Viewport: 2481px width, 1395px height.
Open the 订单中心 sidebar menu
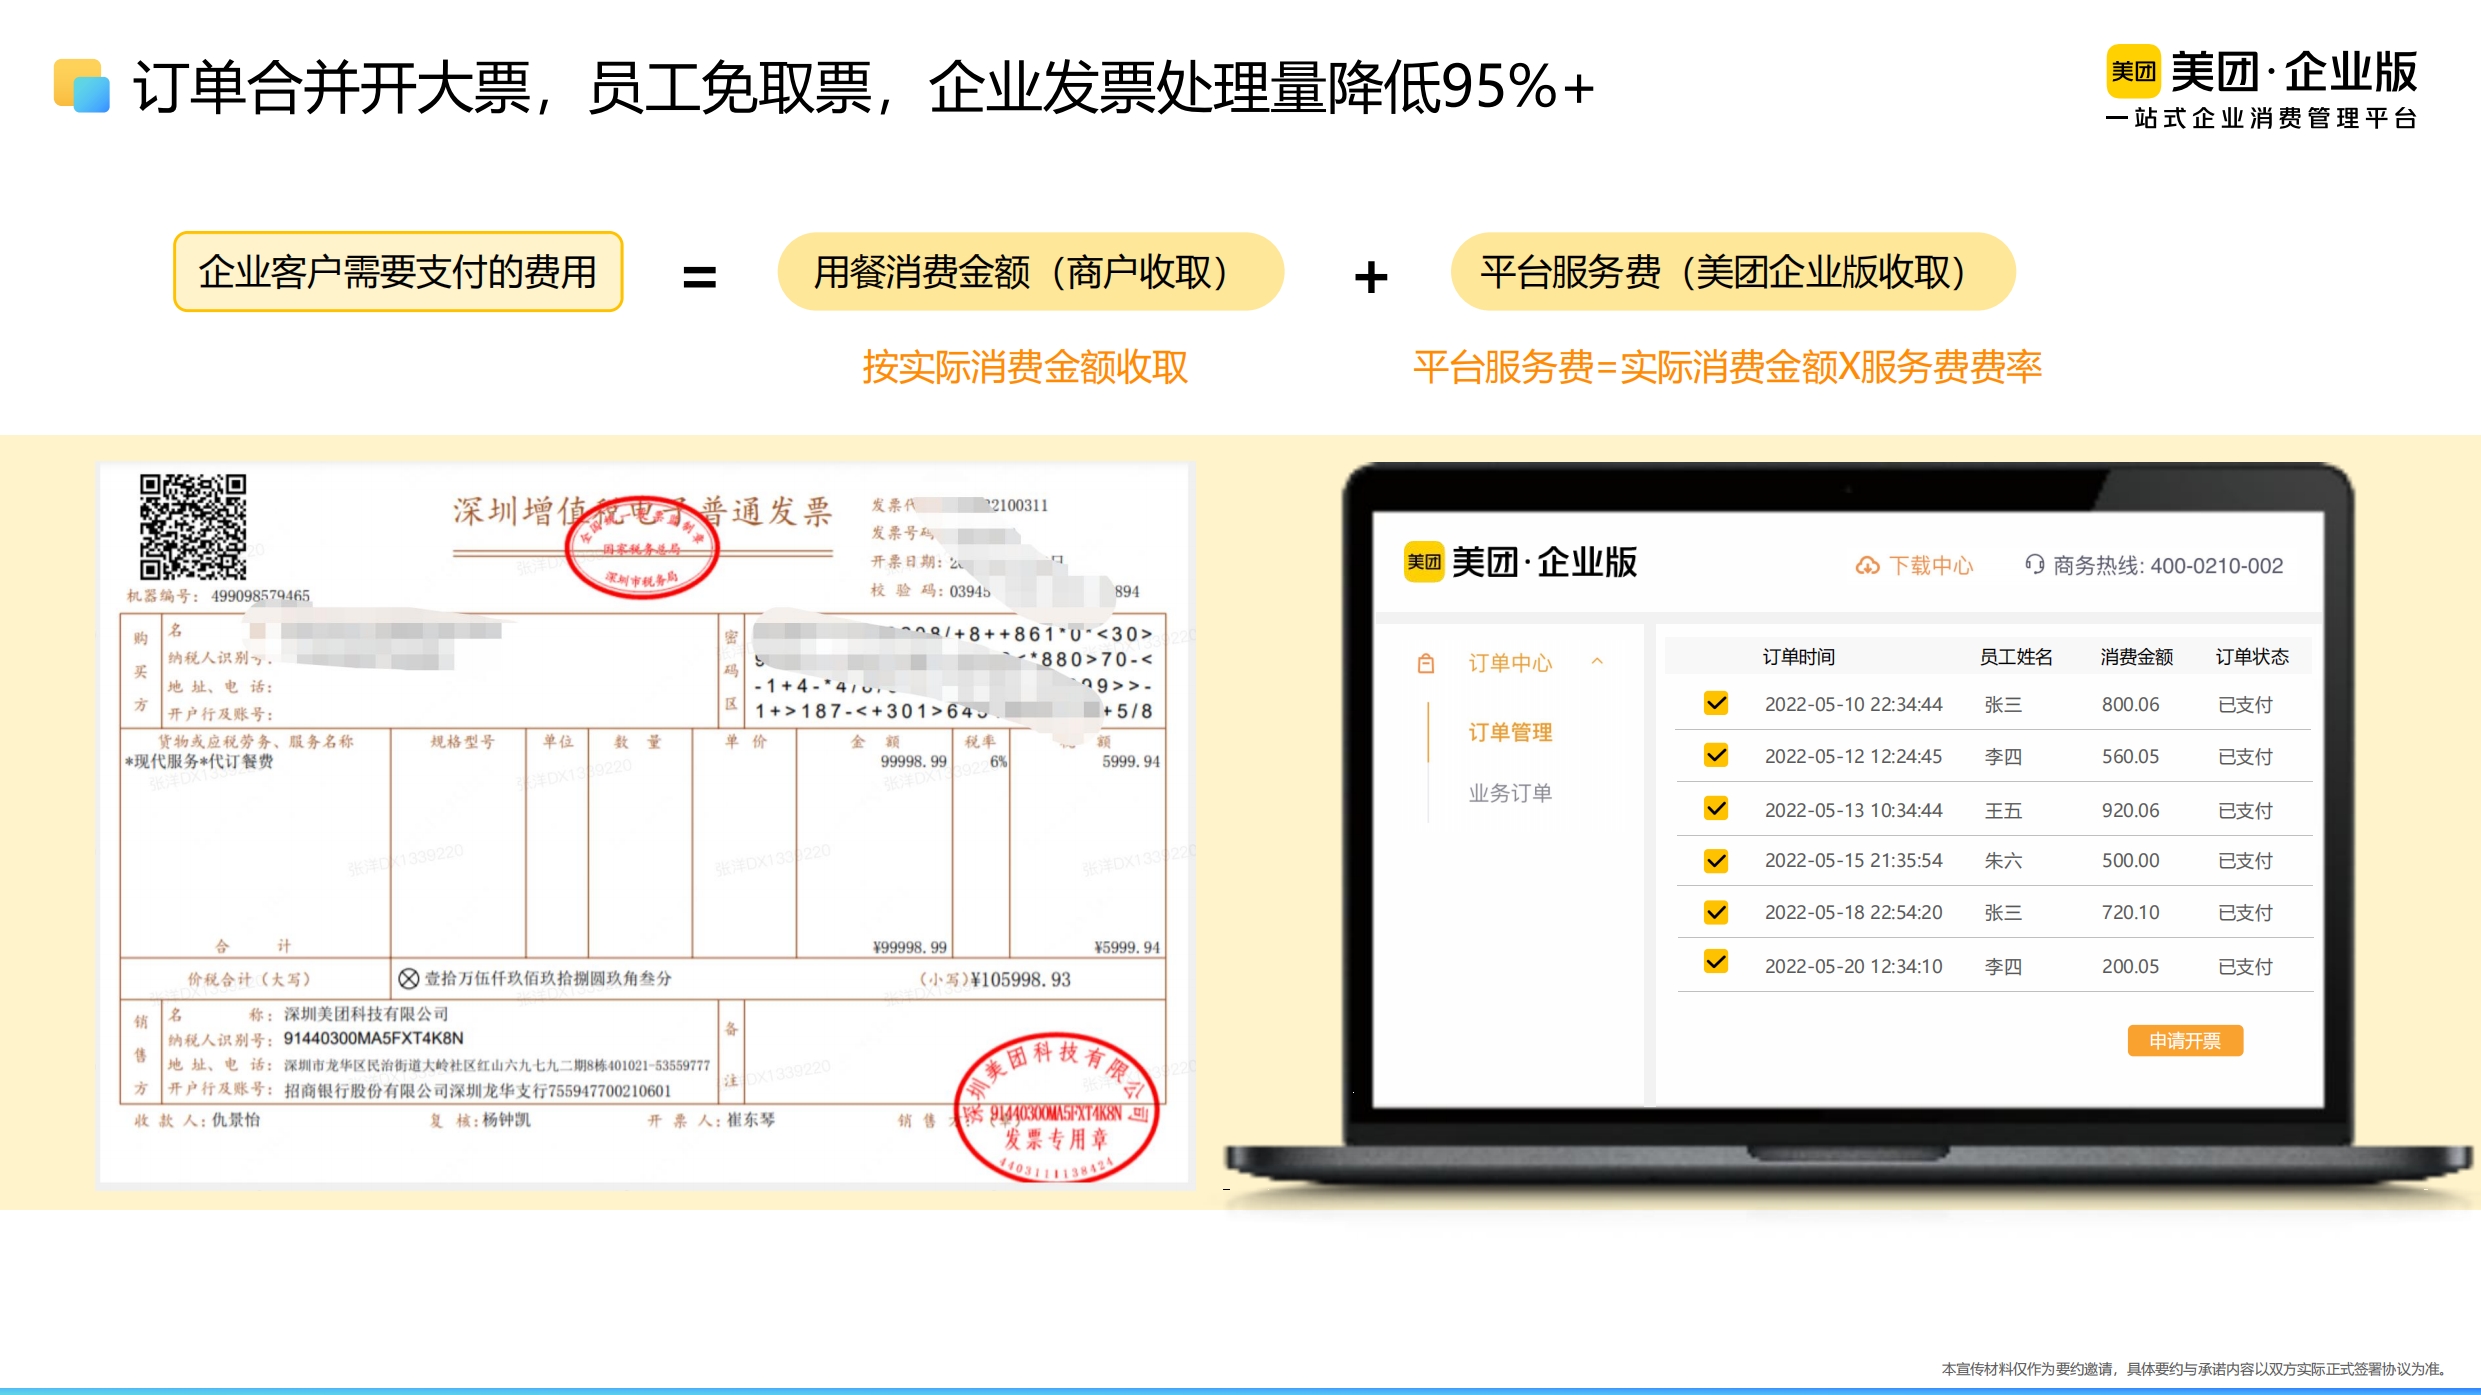[1510, 663]
